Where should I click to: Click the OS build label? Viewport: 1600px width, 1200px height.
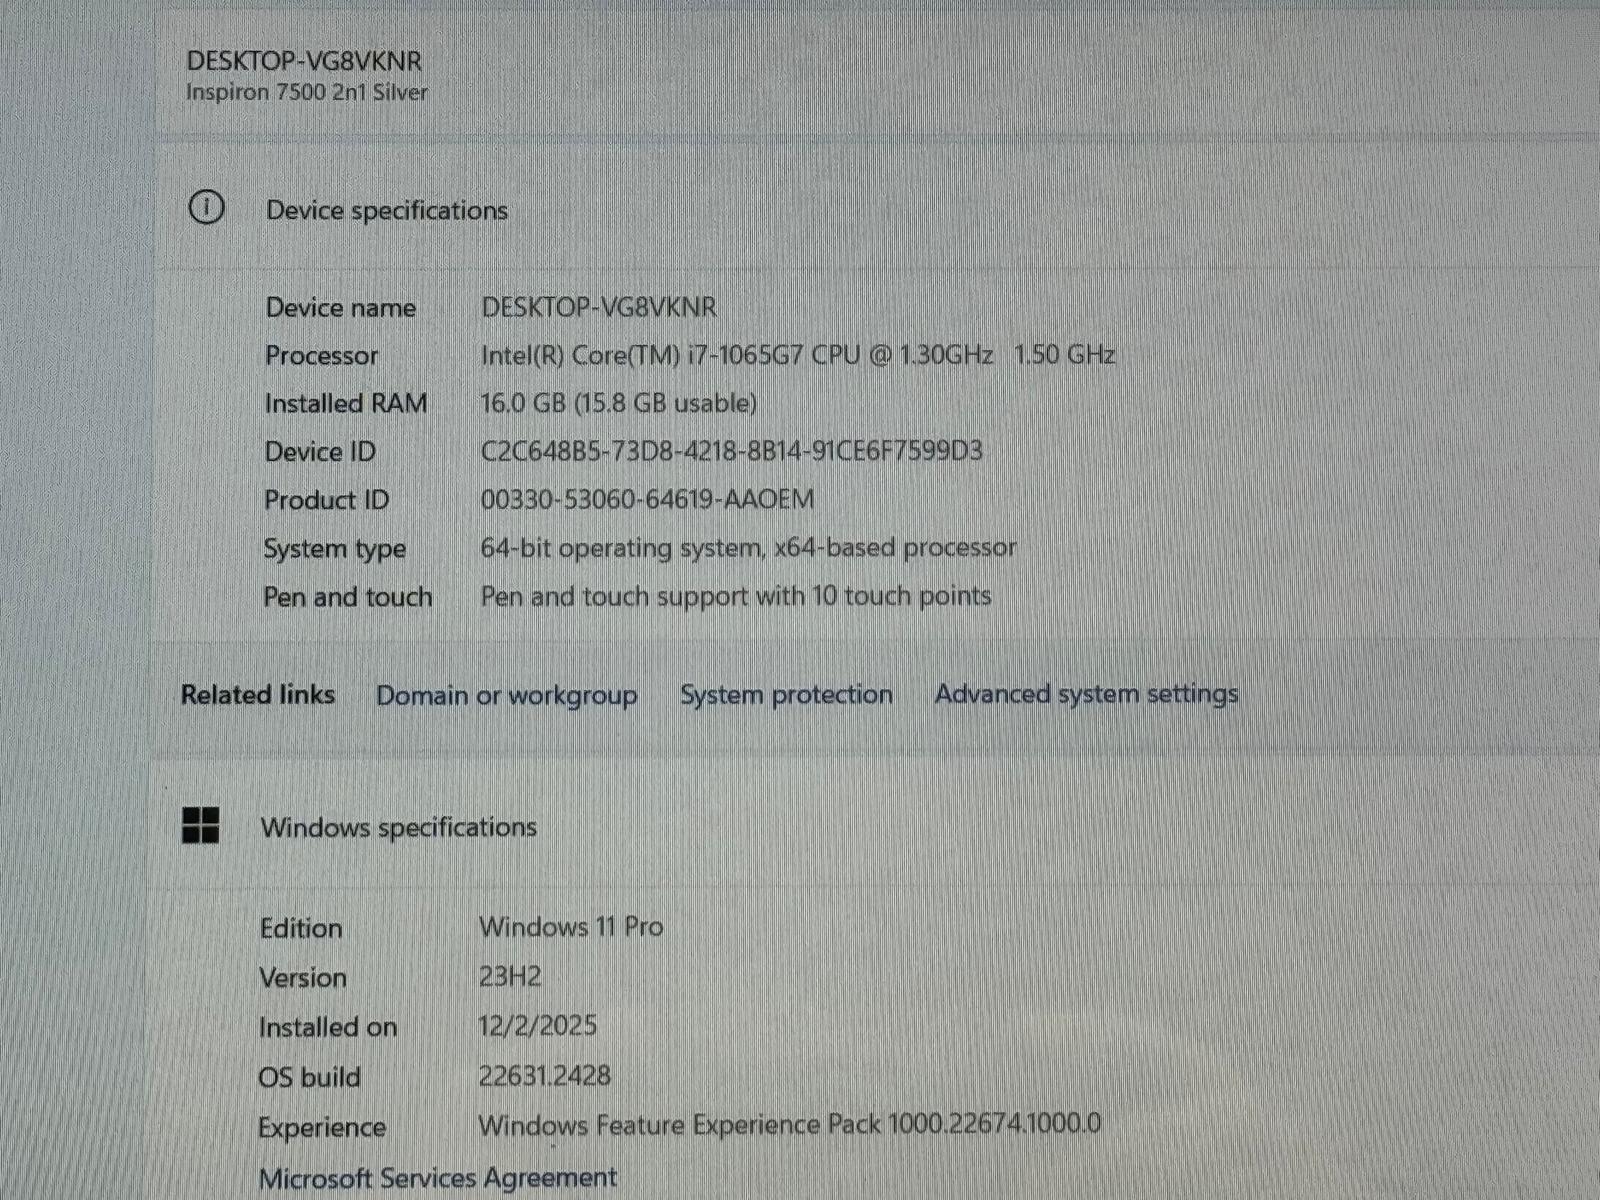tap(309, 1077)
